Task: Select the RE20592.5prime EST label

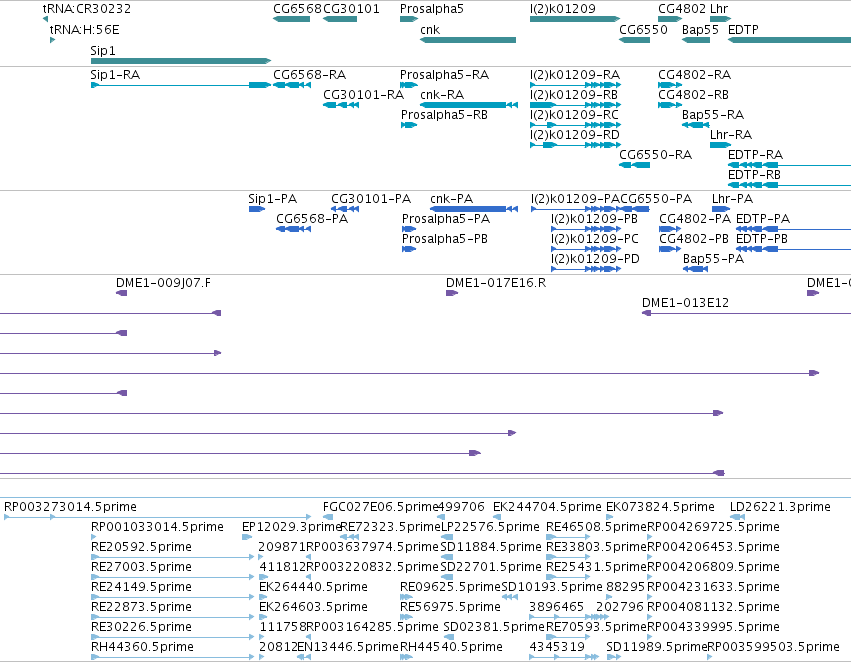Action: 141,548
